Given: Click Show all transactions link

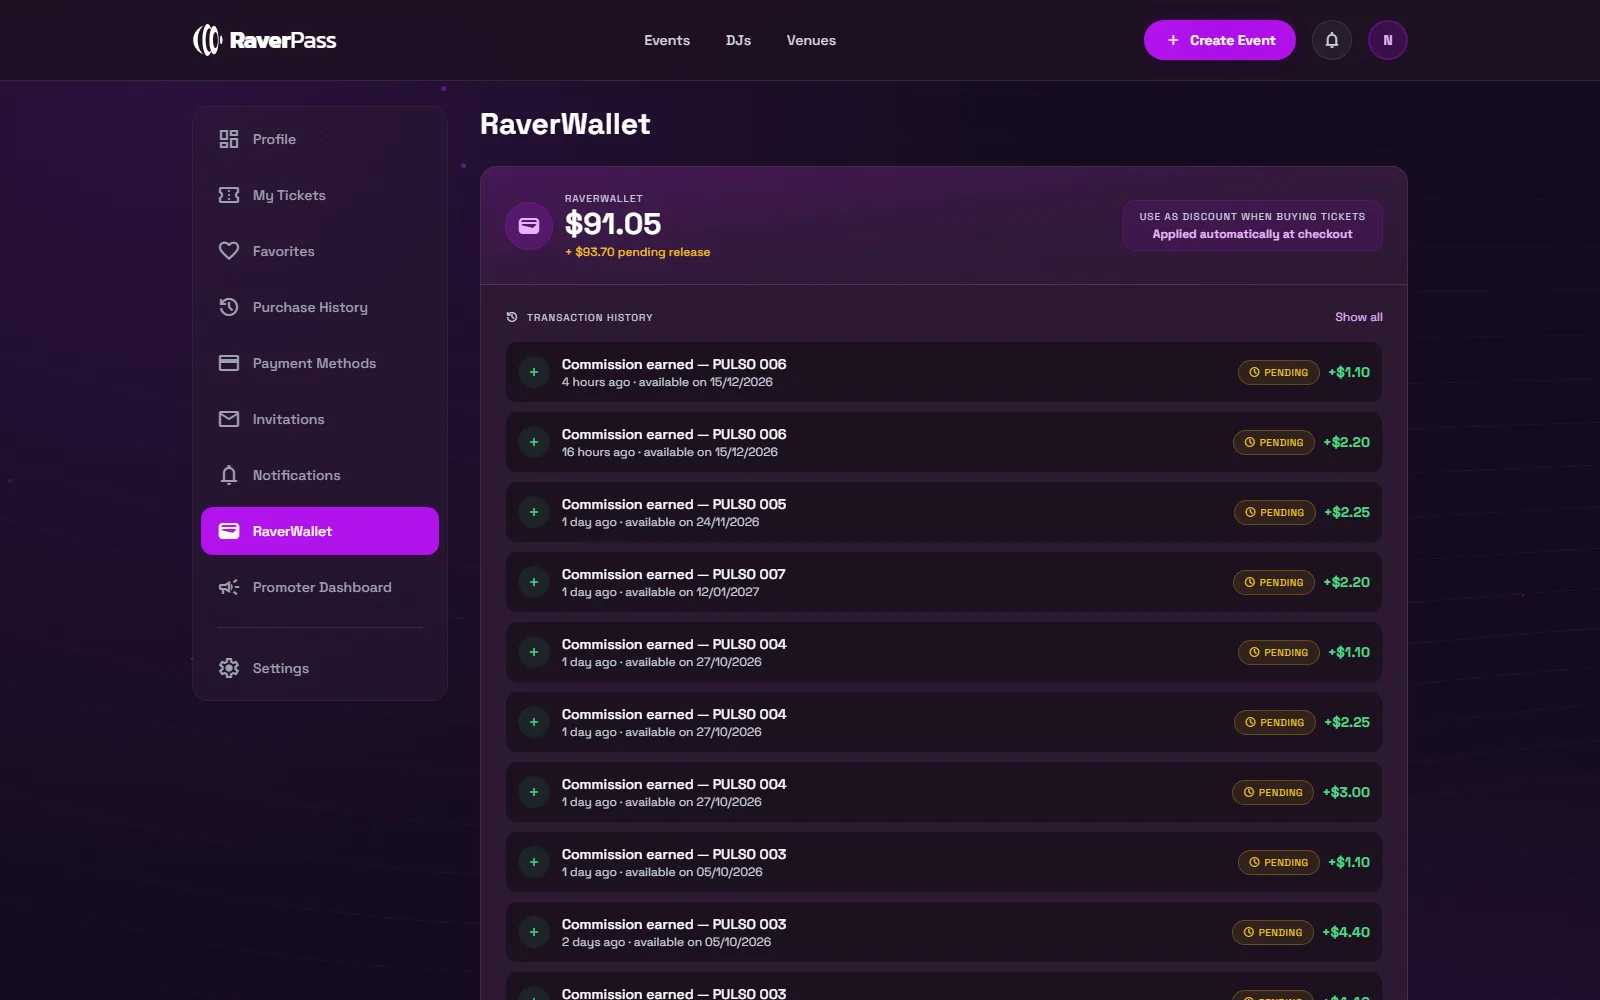Looking at the screenshot, I should pos(1359,317).
